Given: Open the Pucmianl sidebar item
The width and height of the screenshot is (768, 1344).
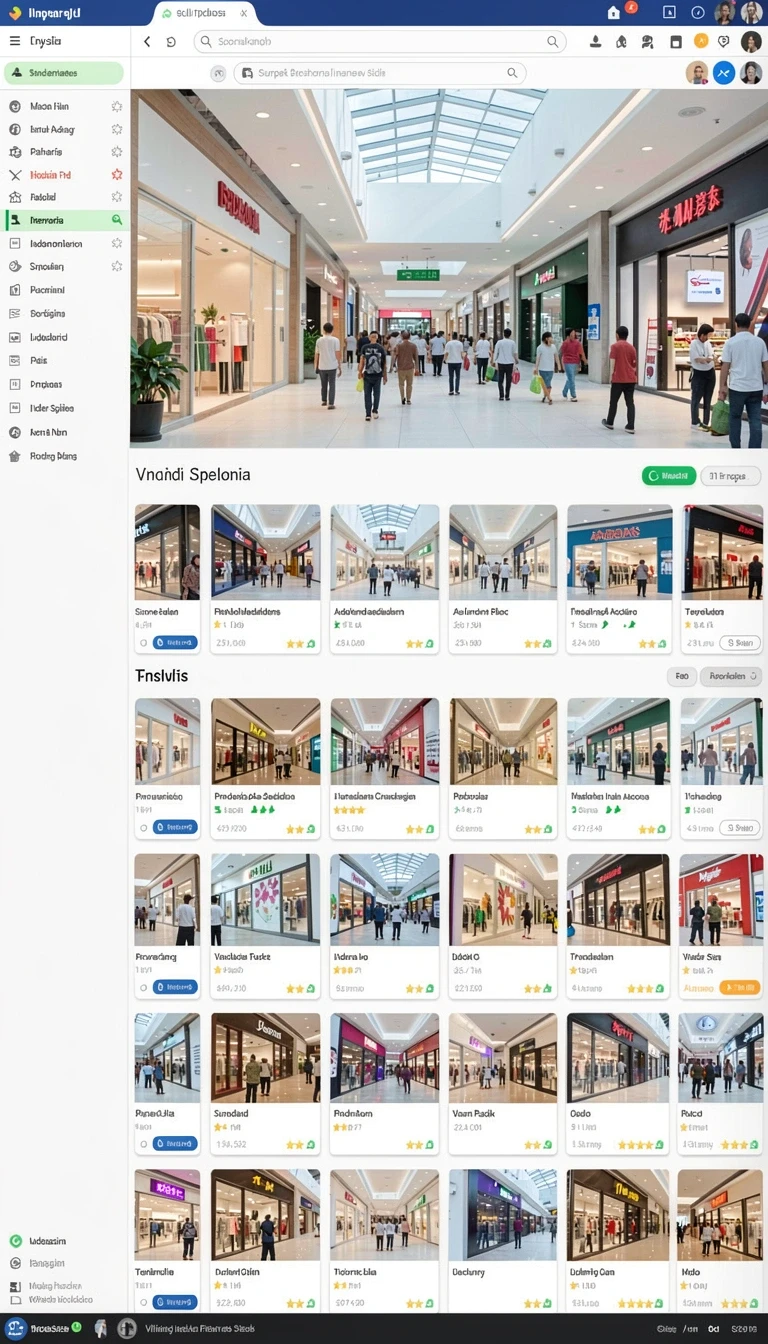Looking at the screenshot, I should [x=47, y=290].
